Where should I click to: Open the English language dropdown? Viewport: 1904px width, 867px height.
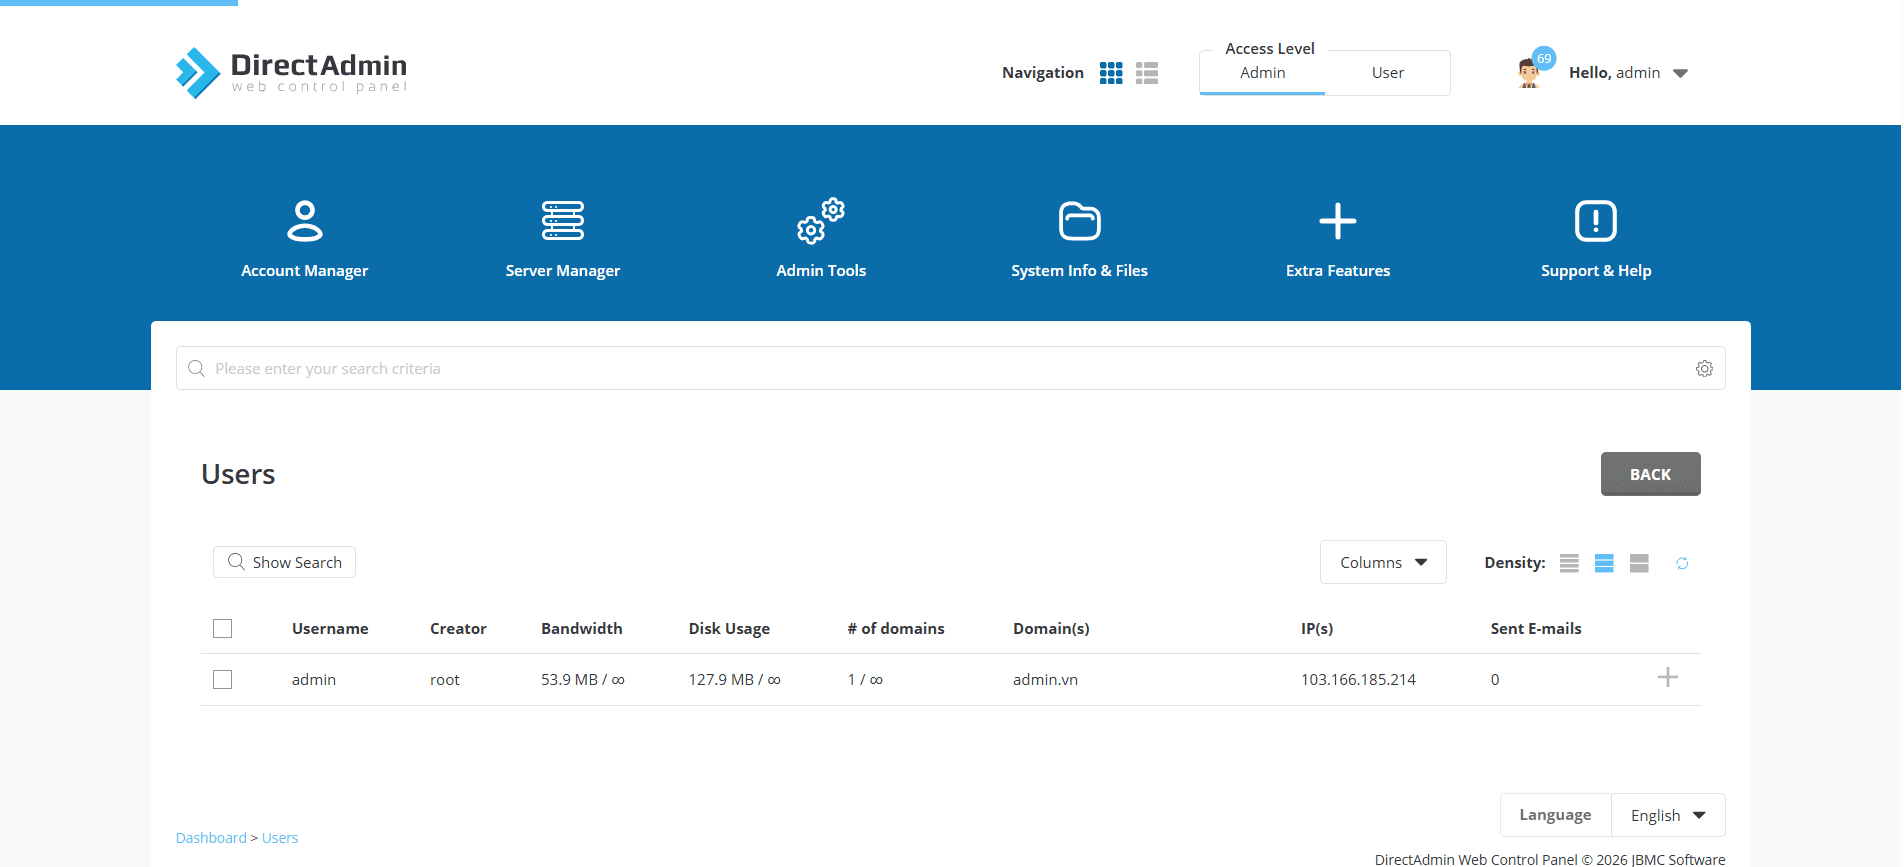[1667, 816]
